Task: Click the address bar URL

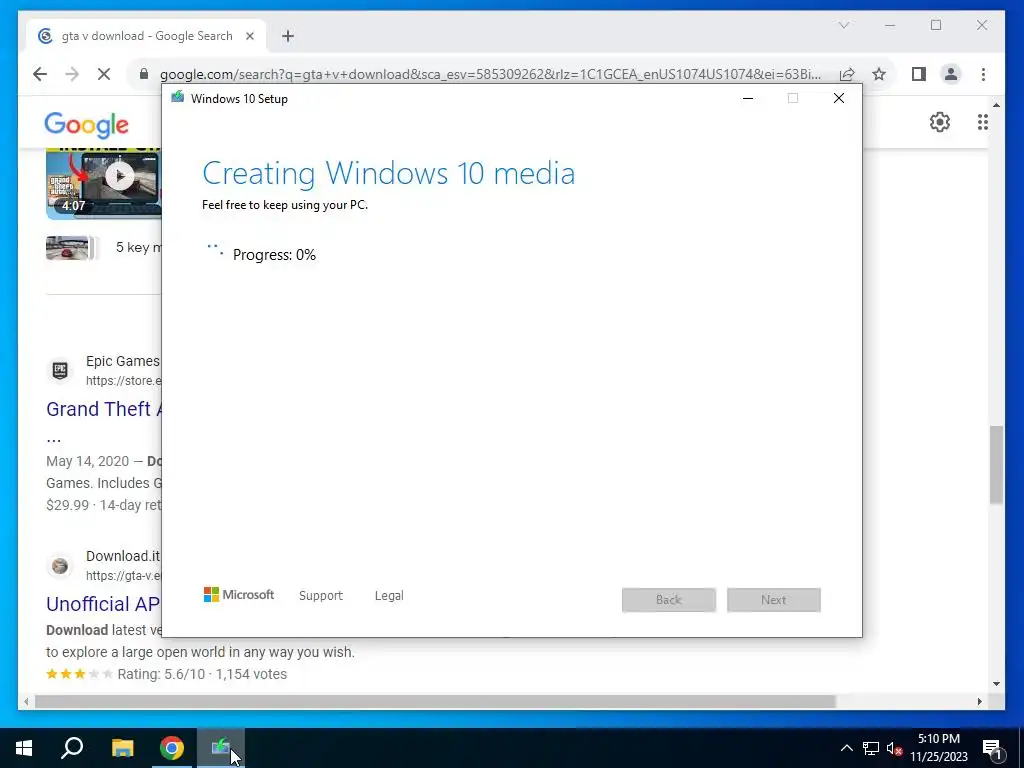Action: click(x=490, y=74)
